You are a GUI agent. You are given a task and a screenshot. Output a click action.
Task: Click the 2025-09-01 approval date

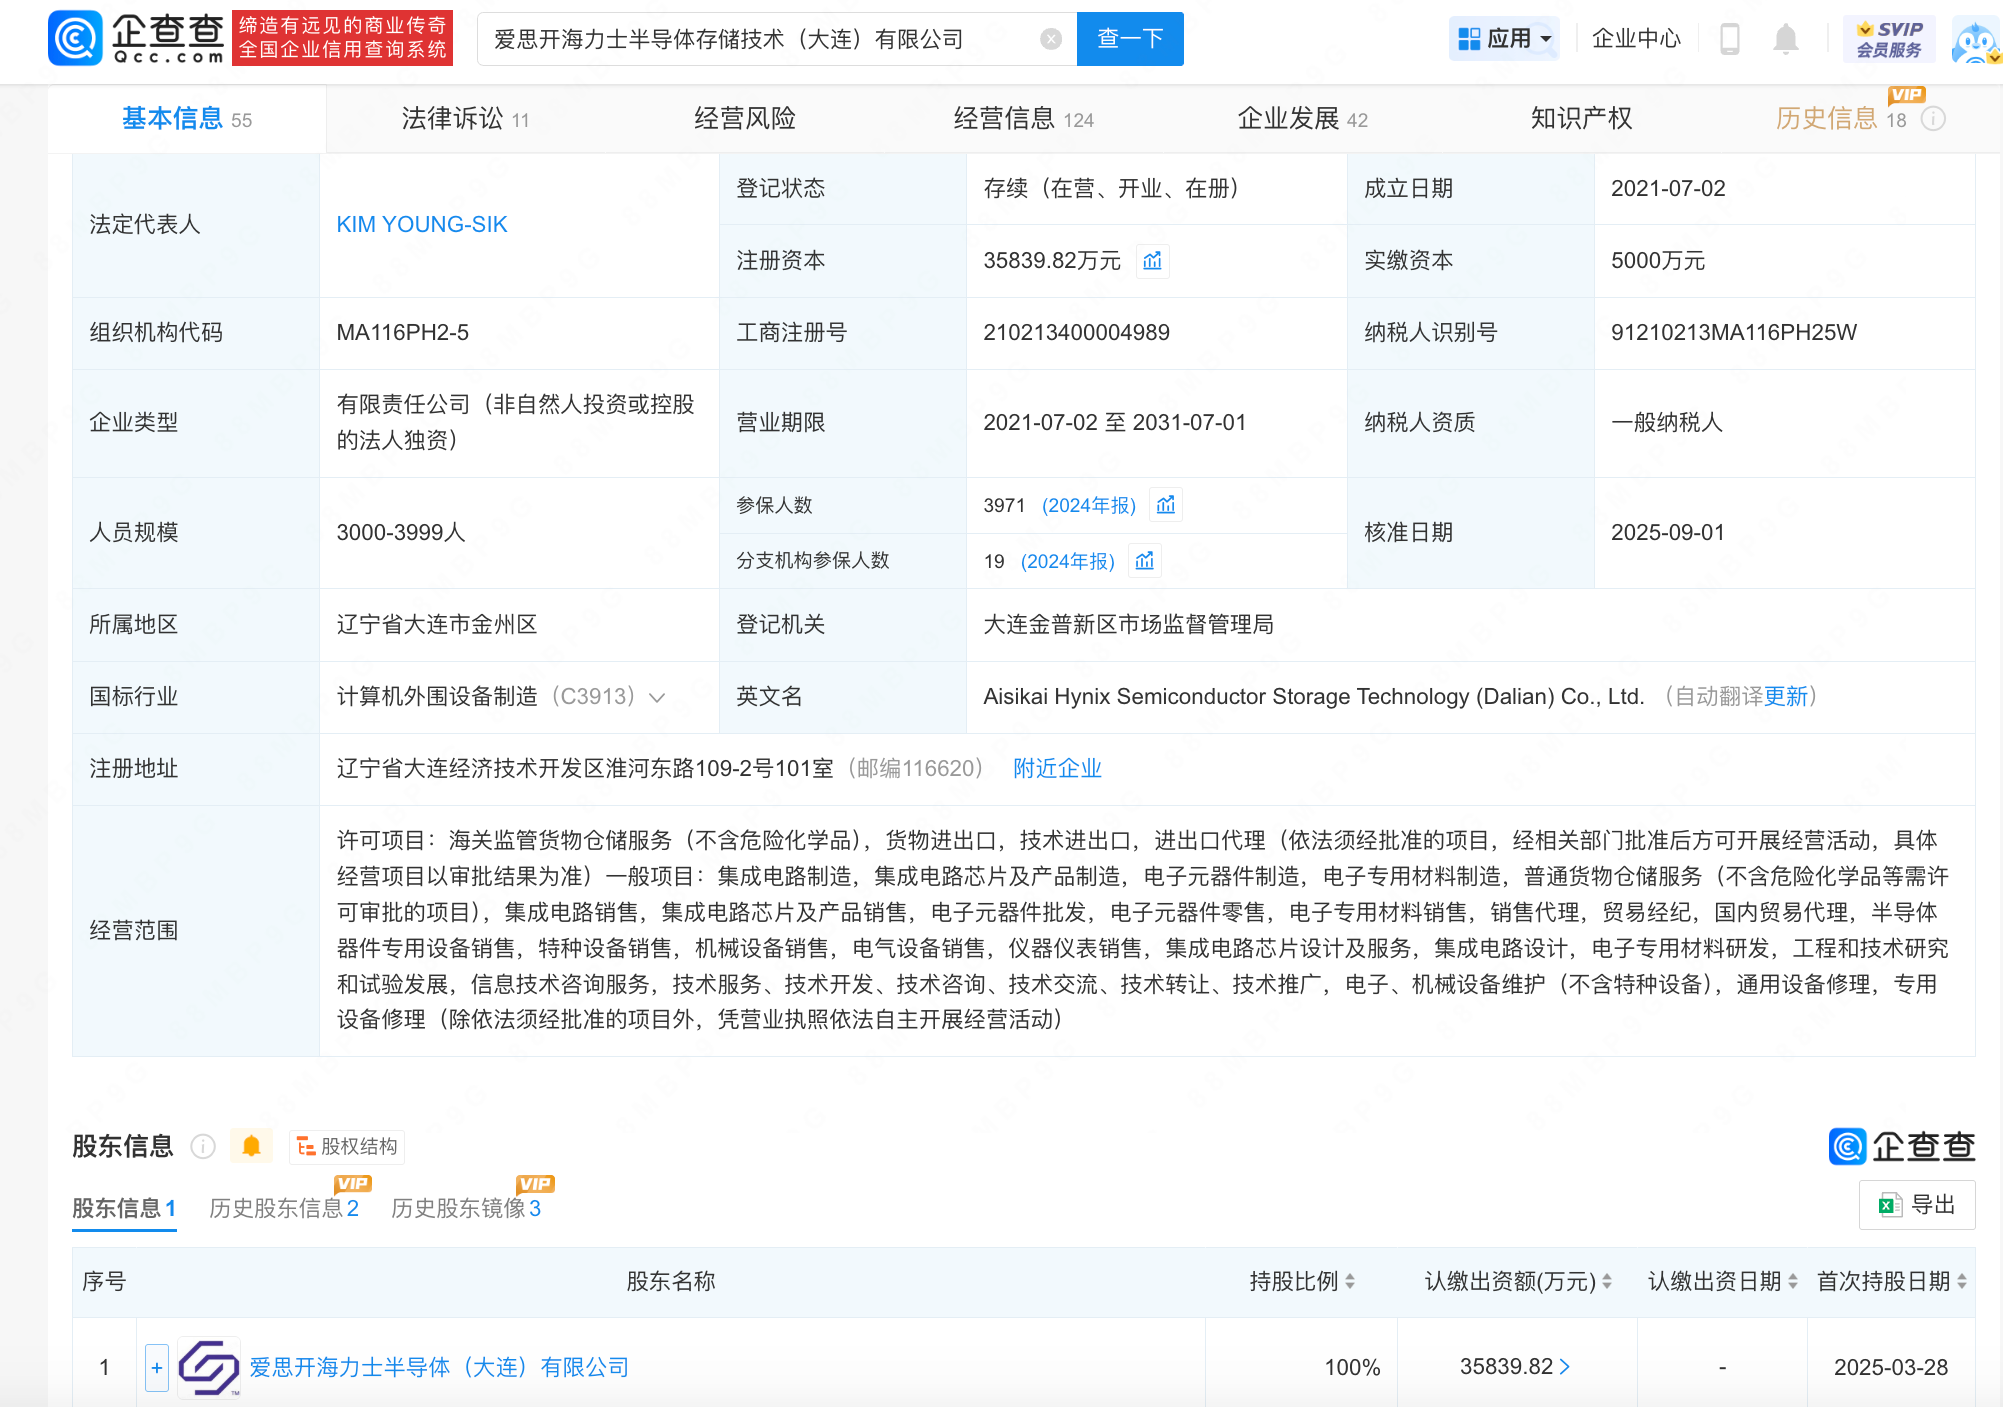[1667, 532]
